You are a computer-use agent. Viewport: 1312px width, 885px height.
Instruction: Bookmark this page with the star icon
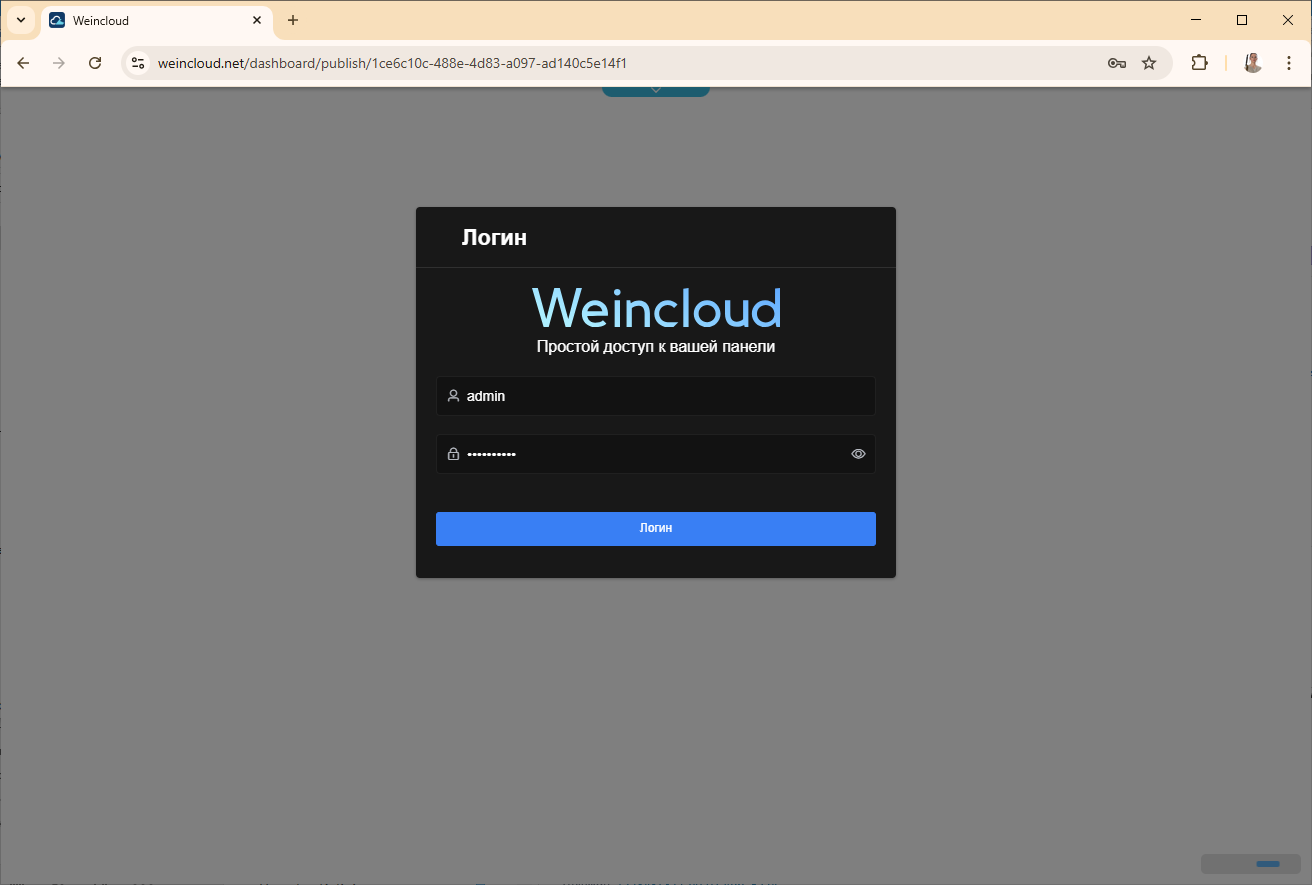tap(1149, 63)
